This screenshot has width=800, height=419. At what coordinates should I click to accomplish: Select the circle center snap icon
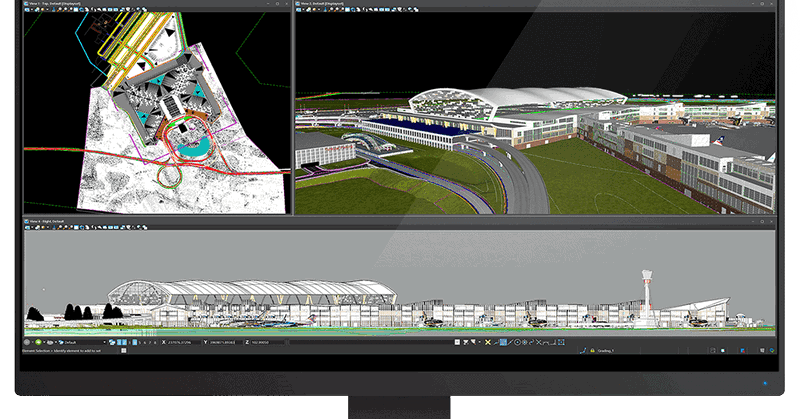[517, 342]
